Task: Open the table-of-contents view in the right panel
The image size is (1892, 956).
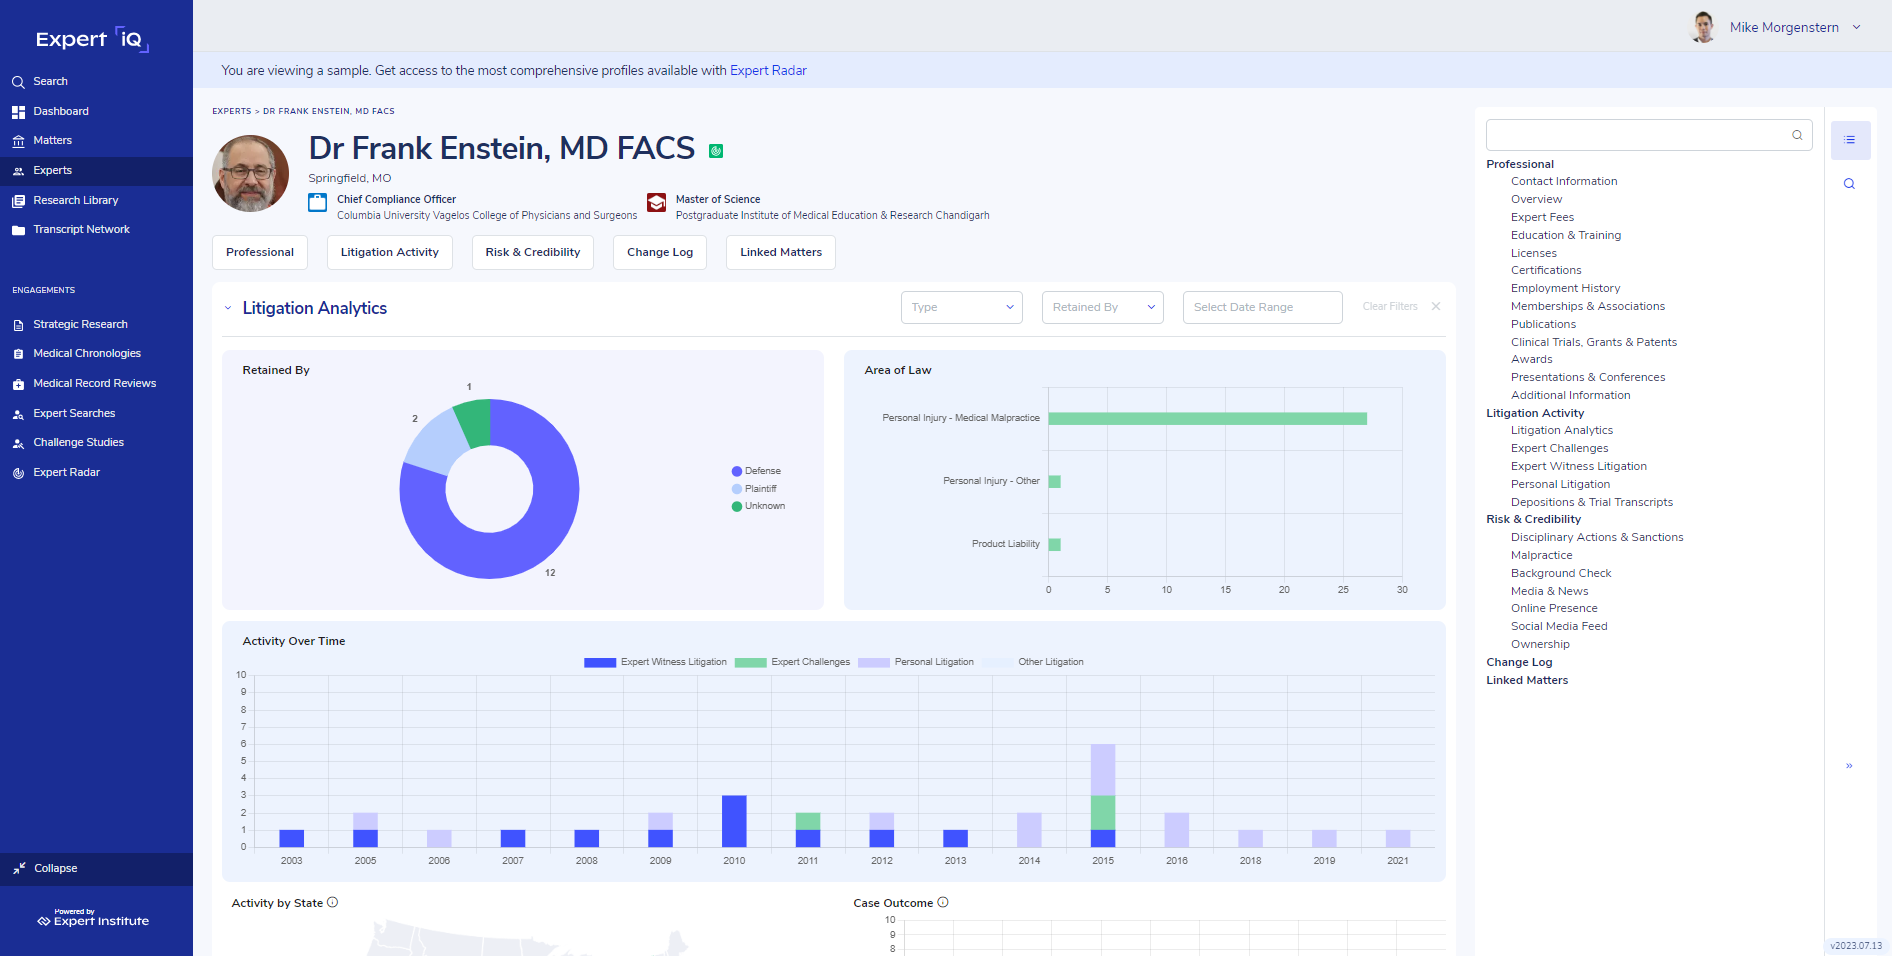Action: (1850, 140)
